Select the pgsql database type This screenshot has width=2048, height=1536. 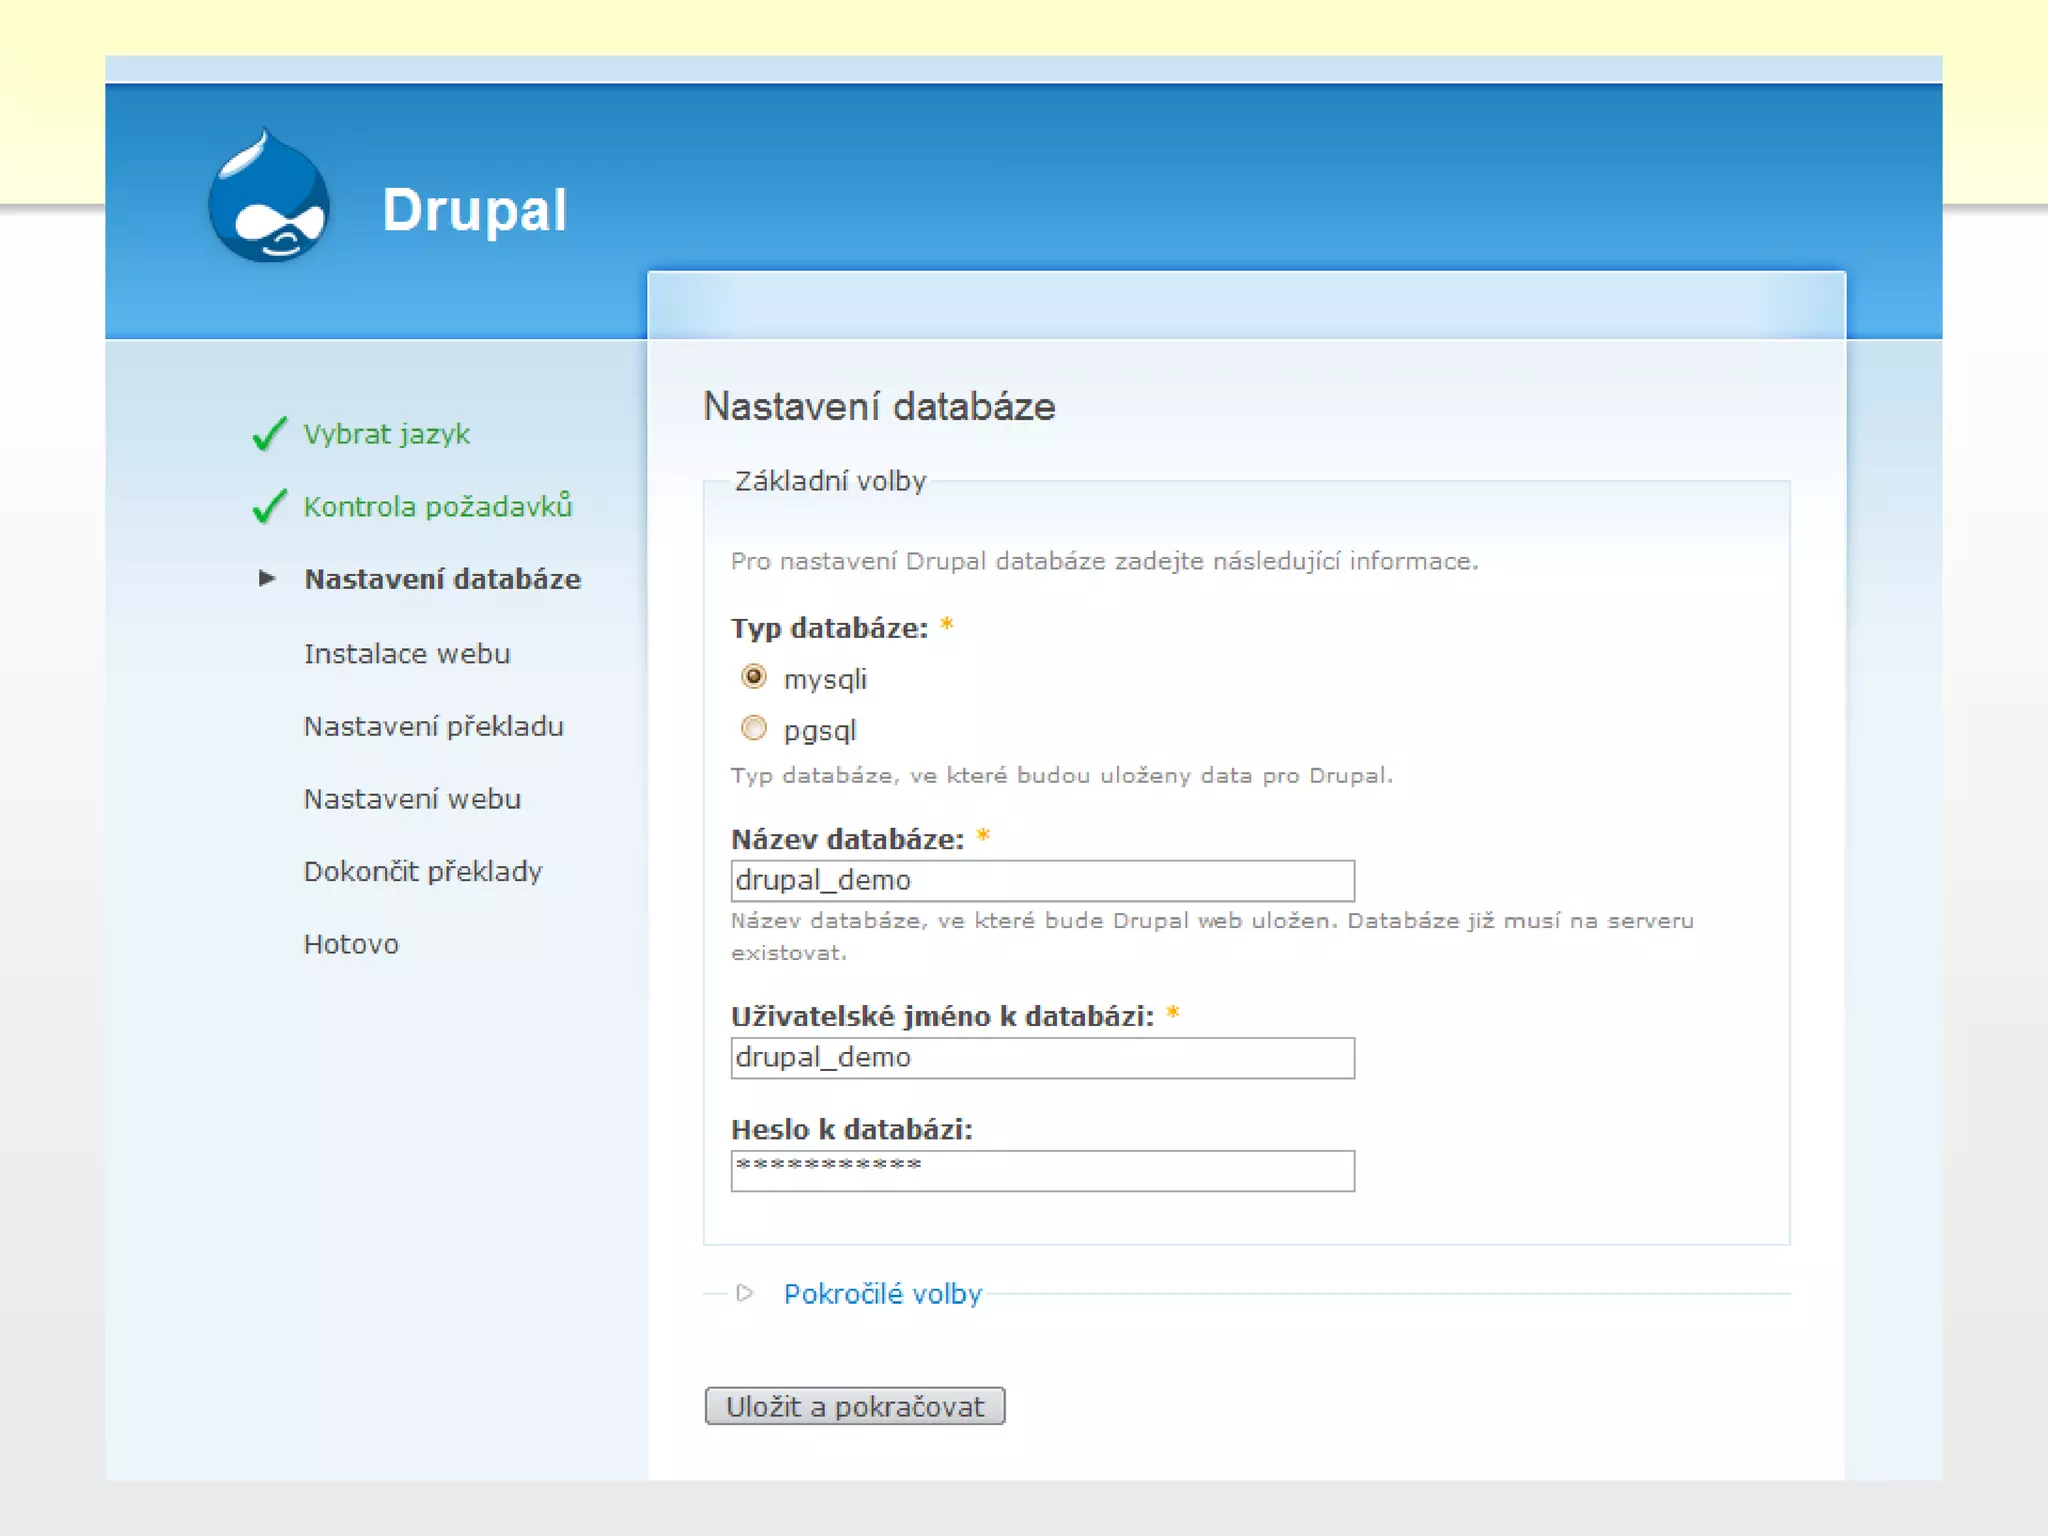754,728
